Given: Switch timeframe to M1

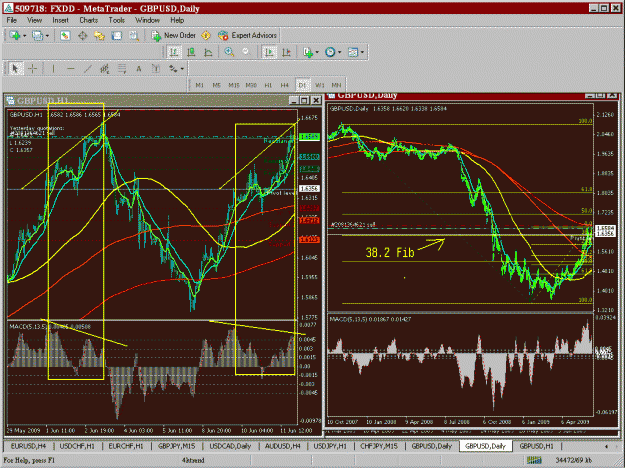Looking at the screenshot, I should pos(200,85).
